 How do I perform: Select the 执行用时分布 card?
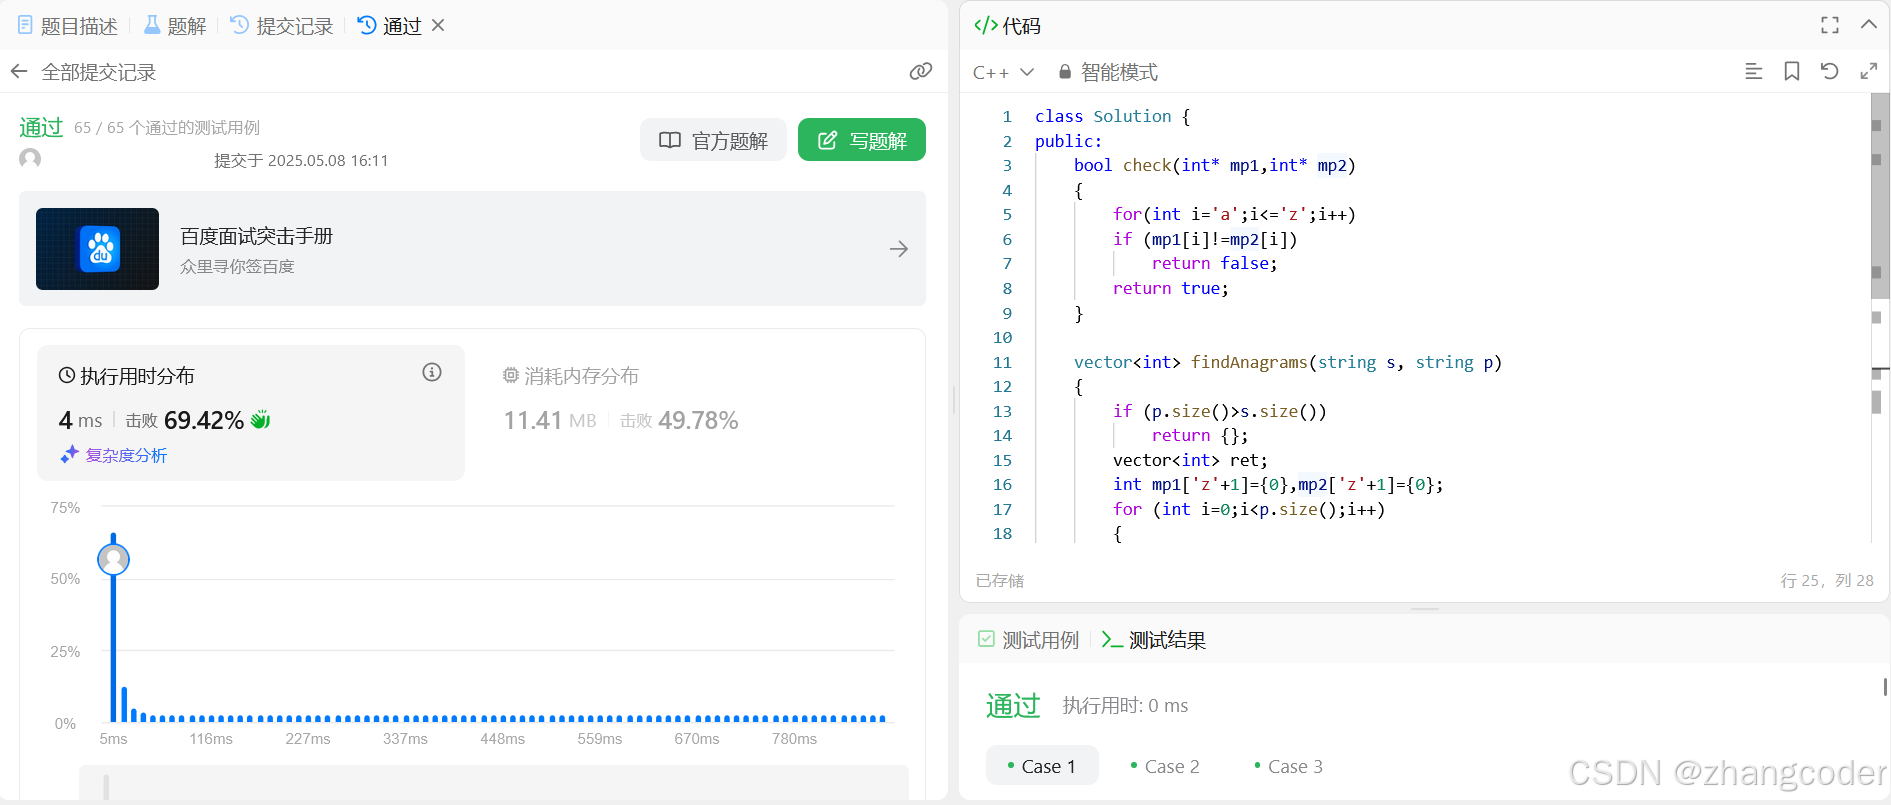click(x=251, y=413)
